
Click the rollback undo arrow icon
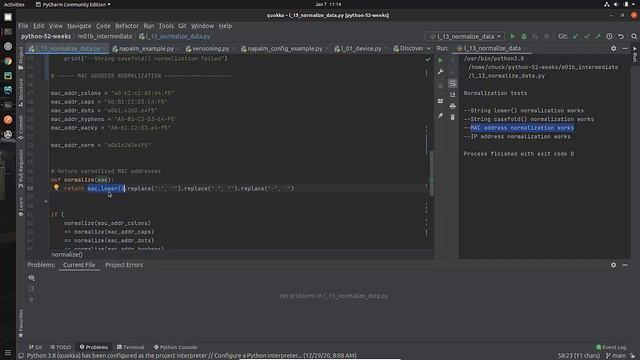(621, 36)
